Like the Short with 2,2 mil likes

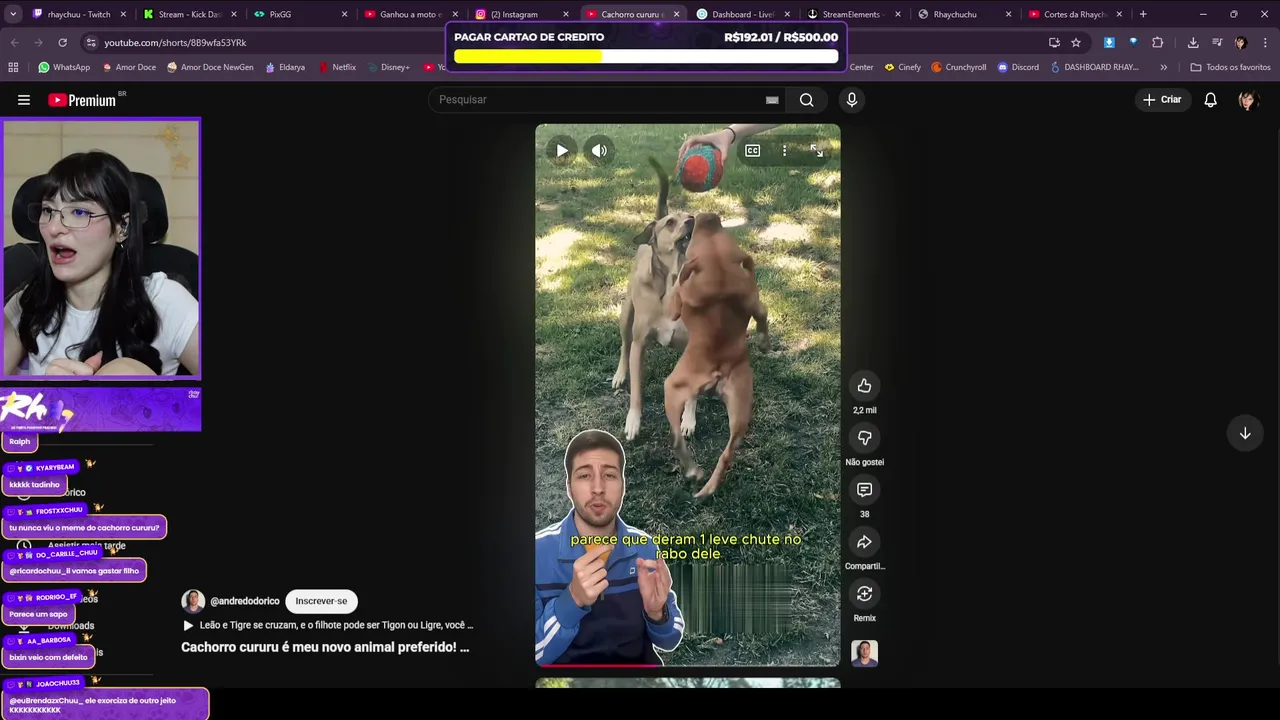[864, 386]
